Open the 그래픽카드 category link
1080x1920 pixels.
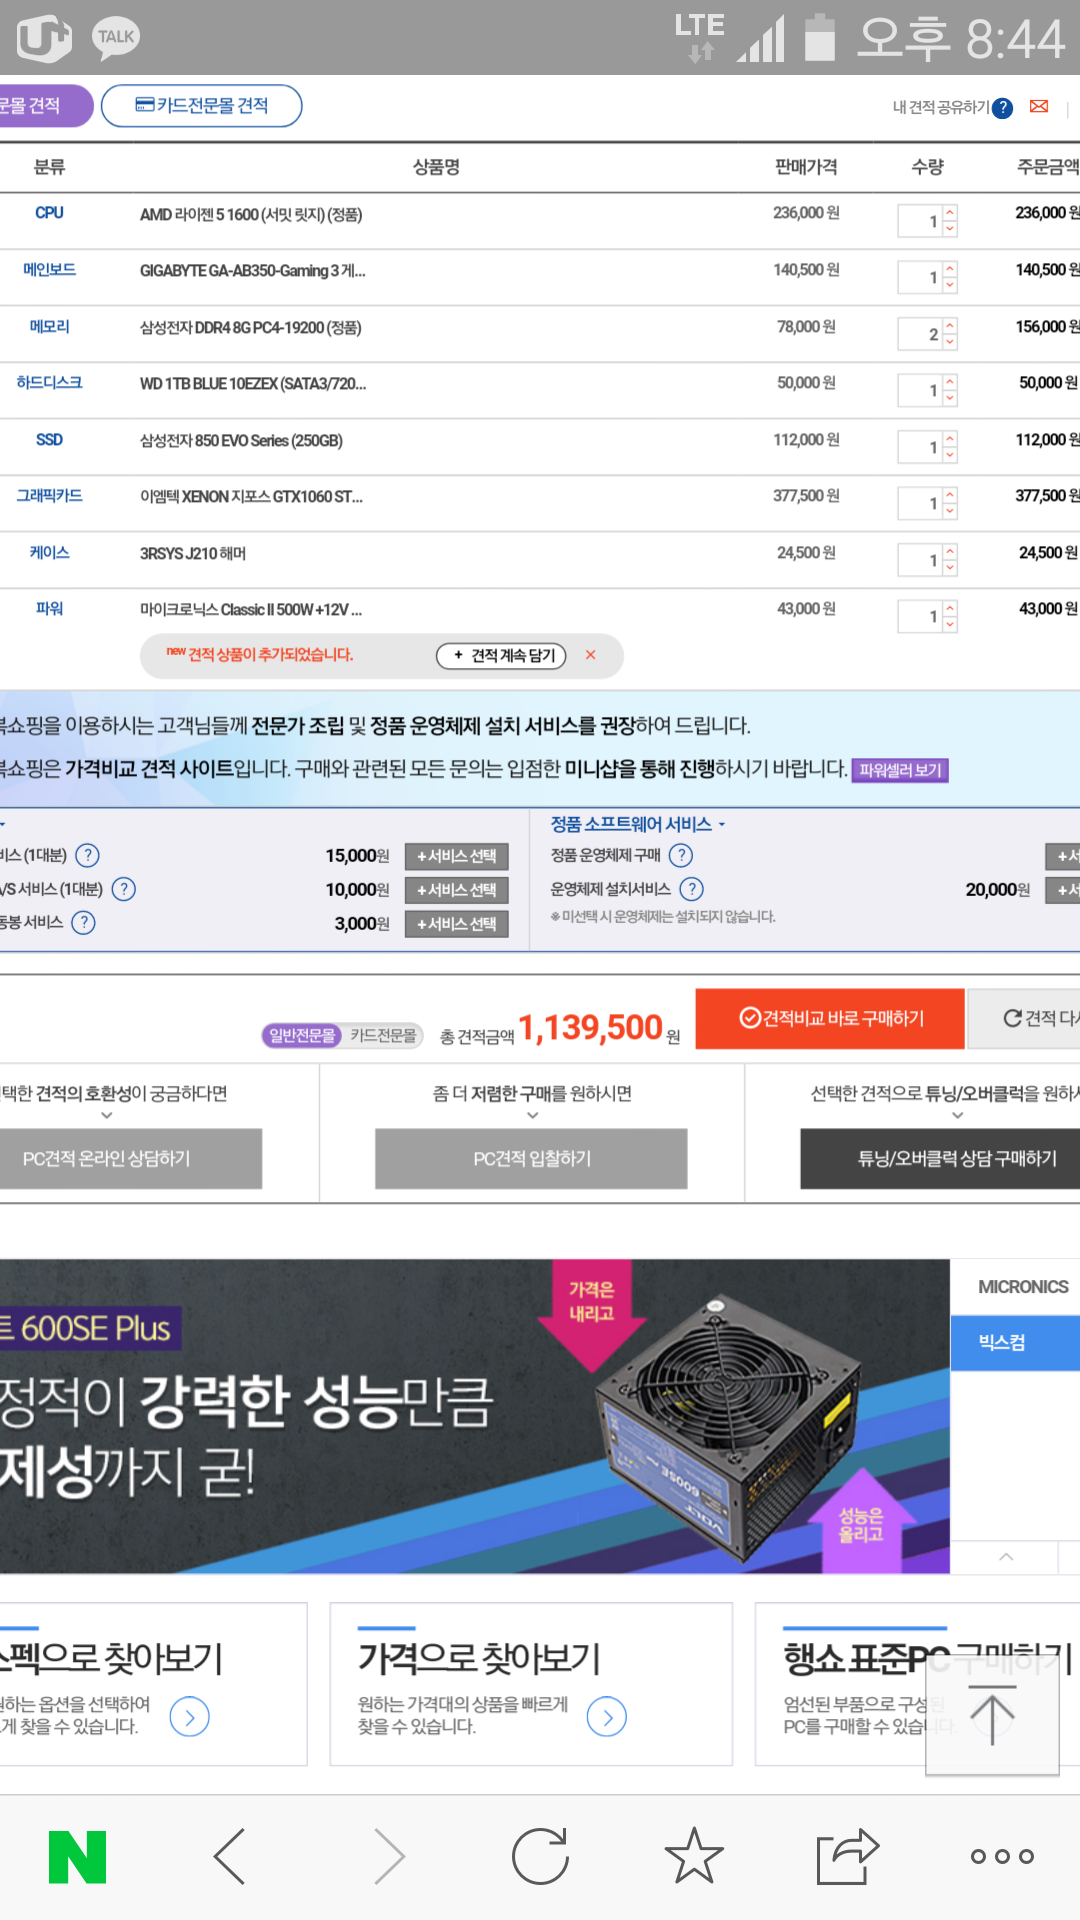coord(49,496)
